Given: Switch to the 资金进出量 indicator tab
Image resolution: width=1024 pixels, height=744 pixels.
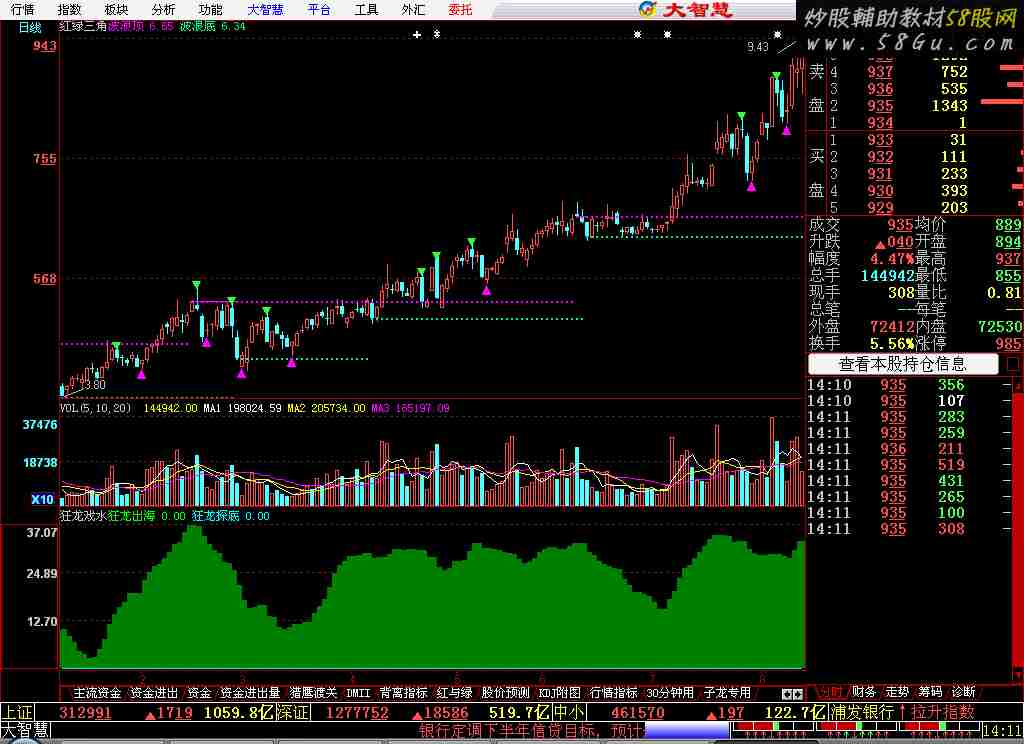Looking at the screenshot, I should pos(250,692).
